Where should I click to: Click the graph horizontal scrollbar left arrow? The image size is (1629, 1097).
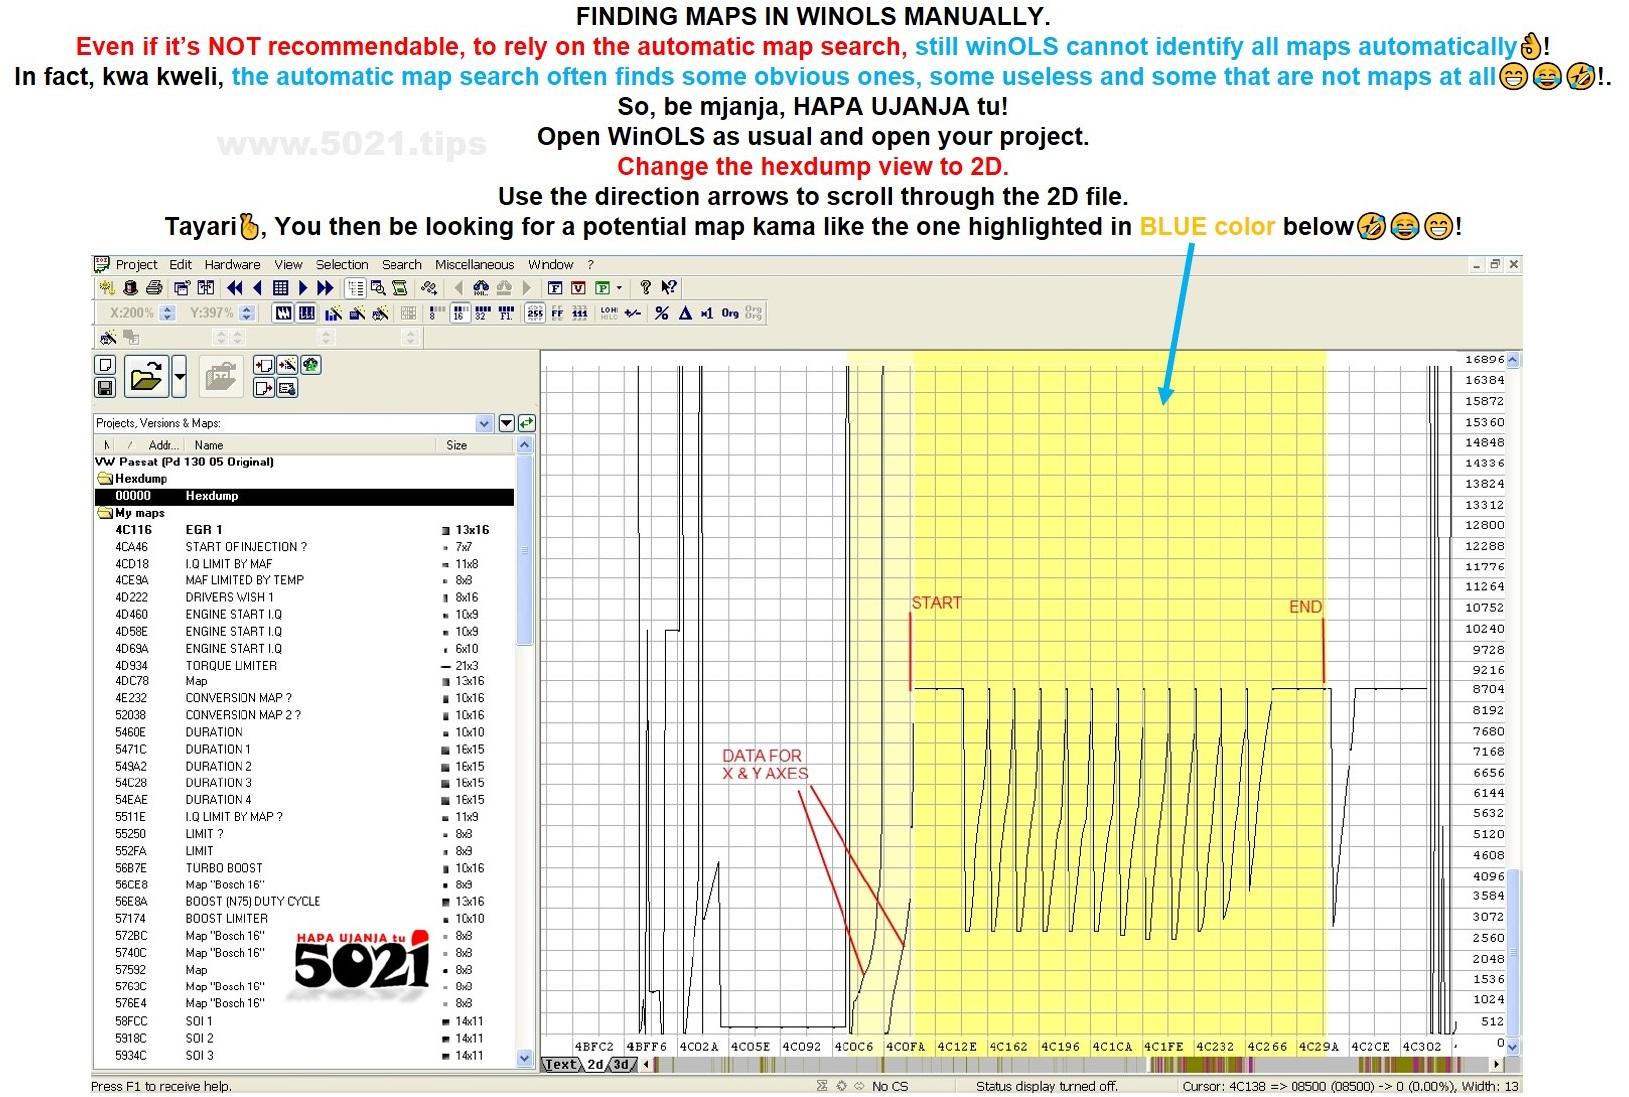[646, 1065]
